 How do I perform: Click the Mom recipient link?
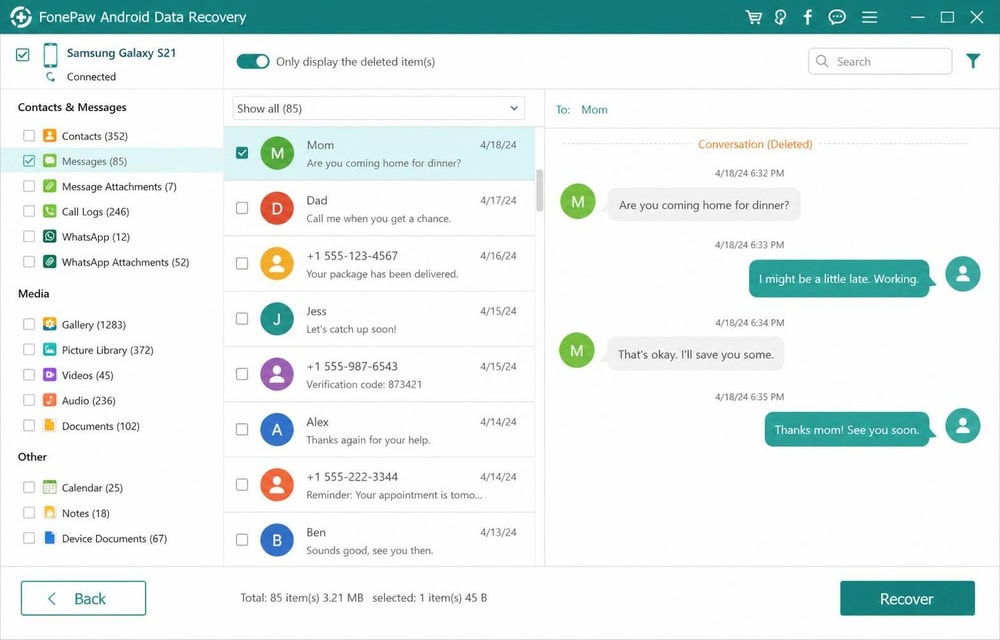(x=594, y=110)
